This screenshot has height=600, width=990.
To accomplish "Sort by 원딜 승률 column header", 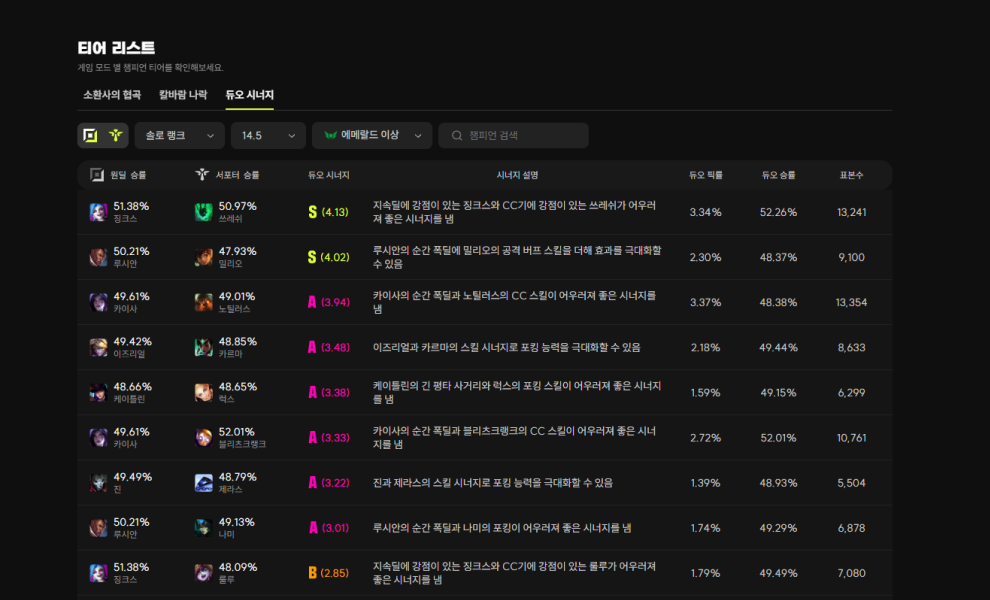I will (128, 175).
